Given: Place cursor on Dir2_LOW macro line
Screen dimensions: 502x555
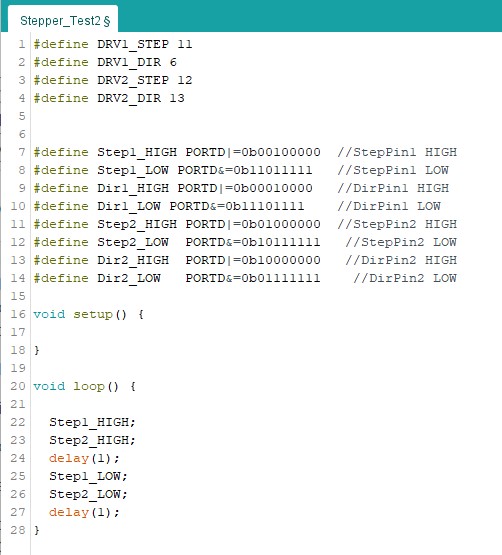Looking at the screenshot, I should pos(177,278).
